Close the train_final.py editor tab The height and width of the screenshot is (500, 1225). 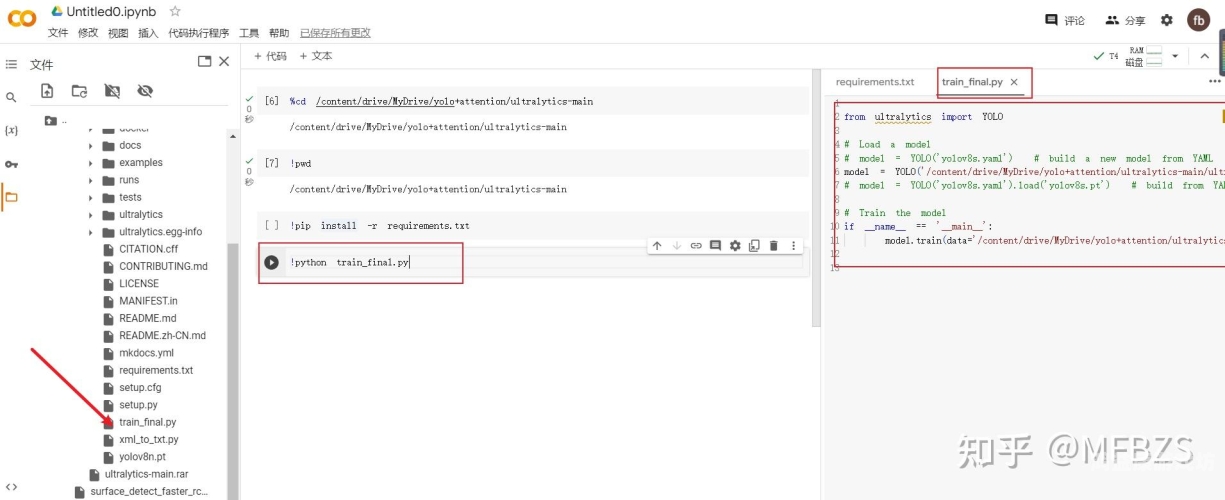click(1014, 82)
